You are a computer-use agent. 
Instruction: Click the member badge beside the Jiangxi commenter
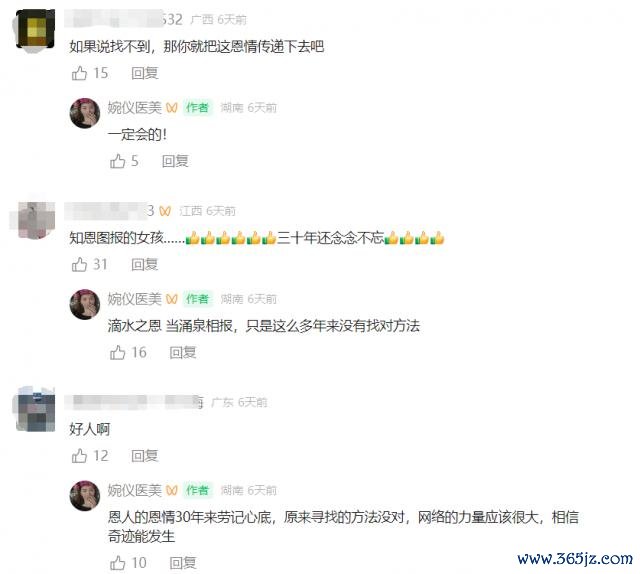[x=165, y=211]
